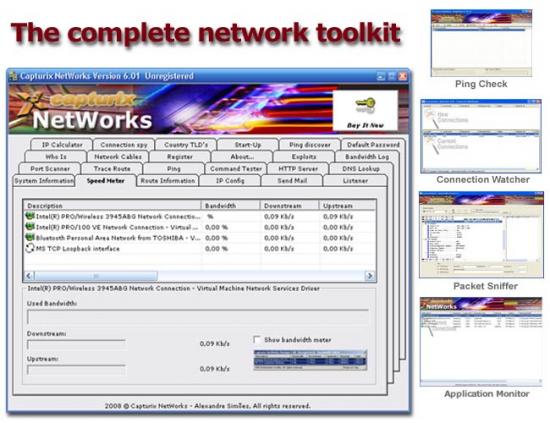Switch to the IP Config tab
The image size is (550, 423).
point(230,180)
